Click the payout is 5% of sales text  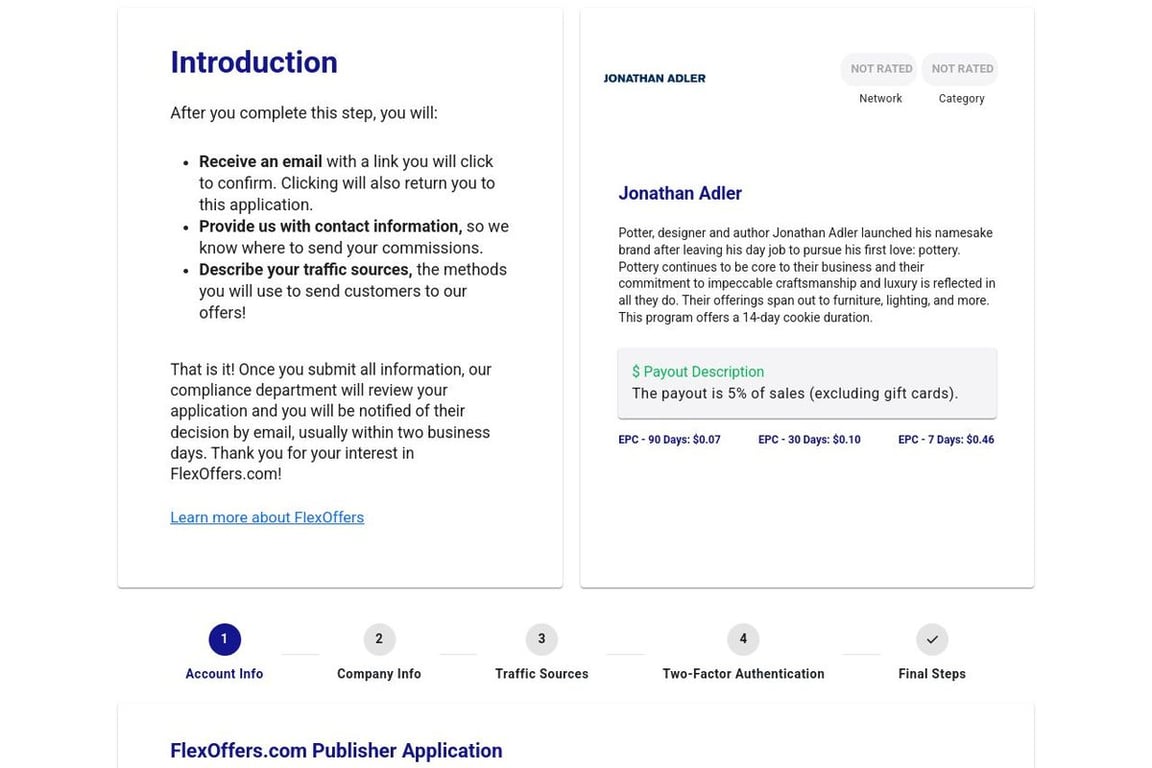pyautogui.click(x=794, y=393)
